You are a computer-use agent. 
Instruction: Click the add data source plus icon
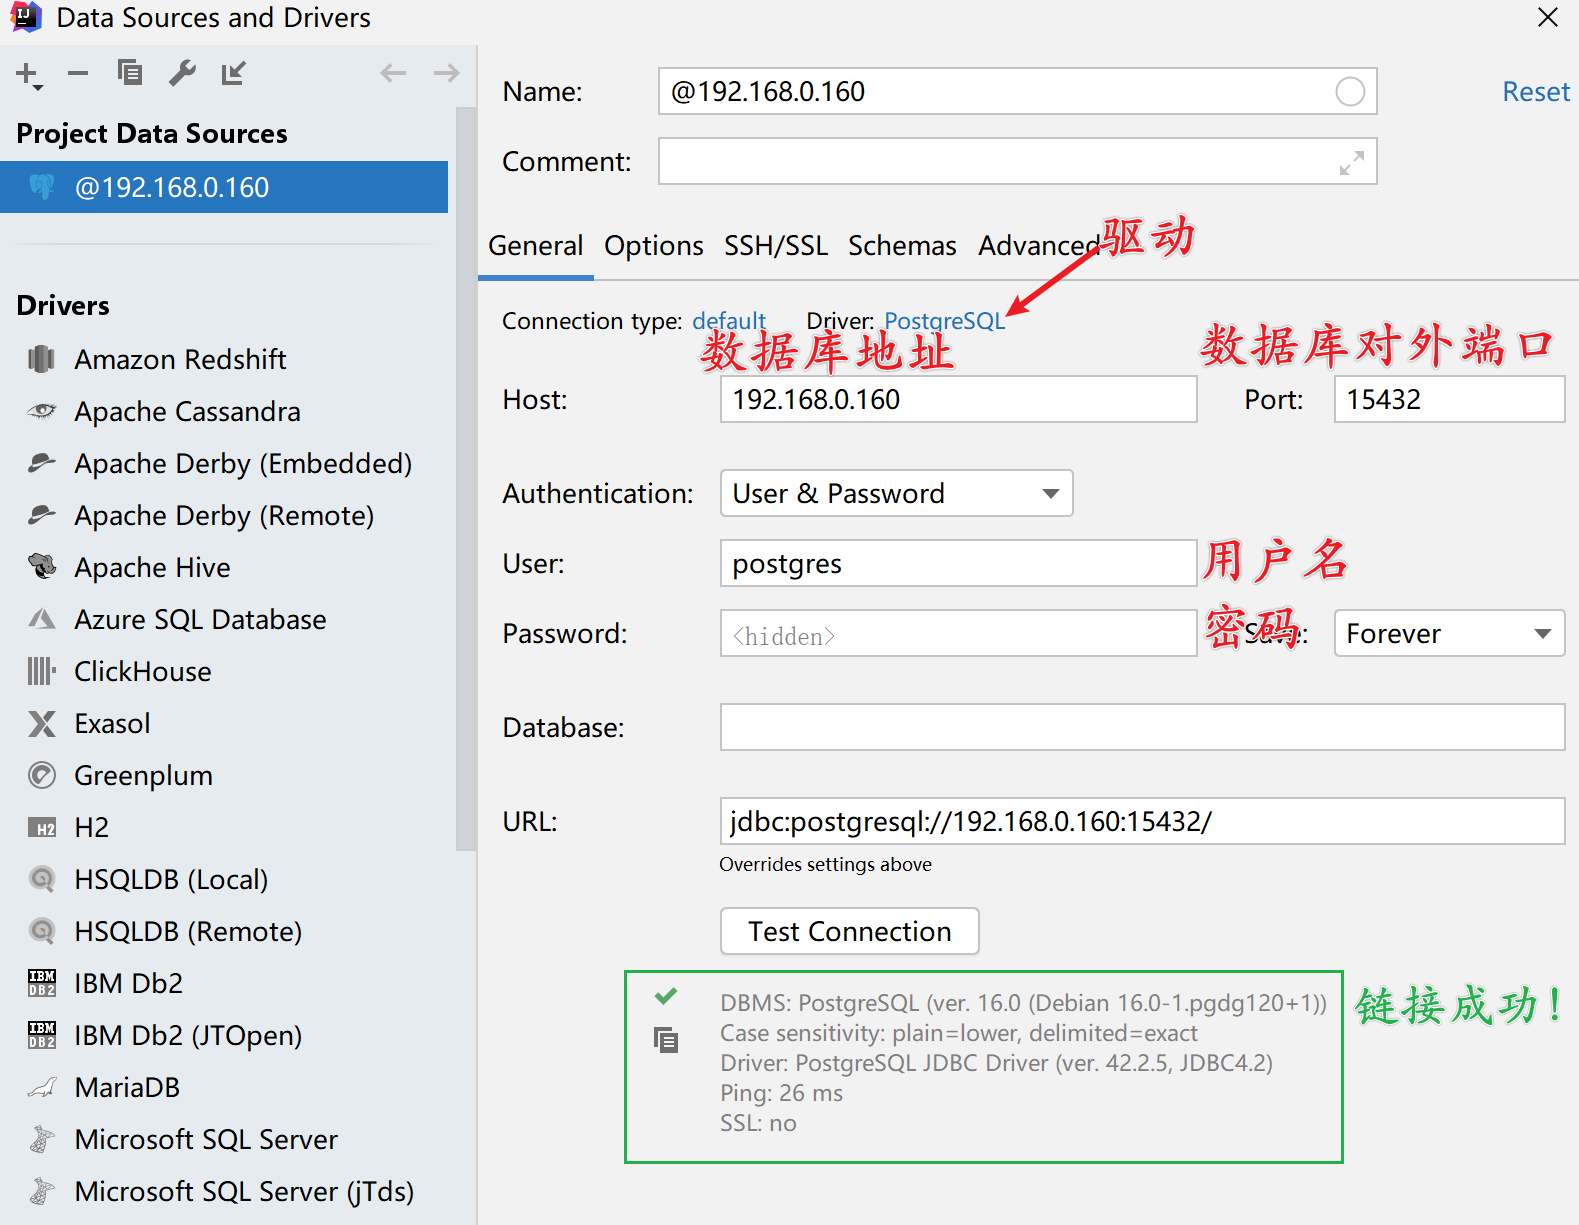pos(28,75)
